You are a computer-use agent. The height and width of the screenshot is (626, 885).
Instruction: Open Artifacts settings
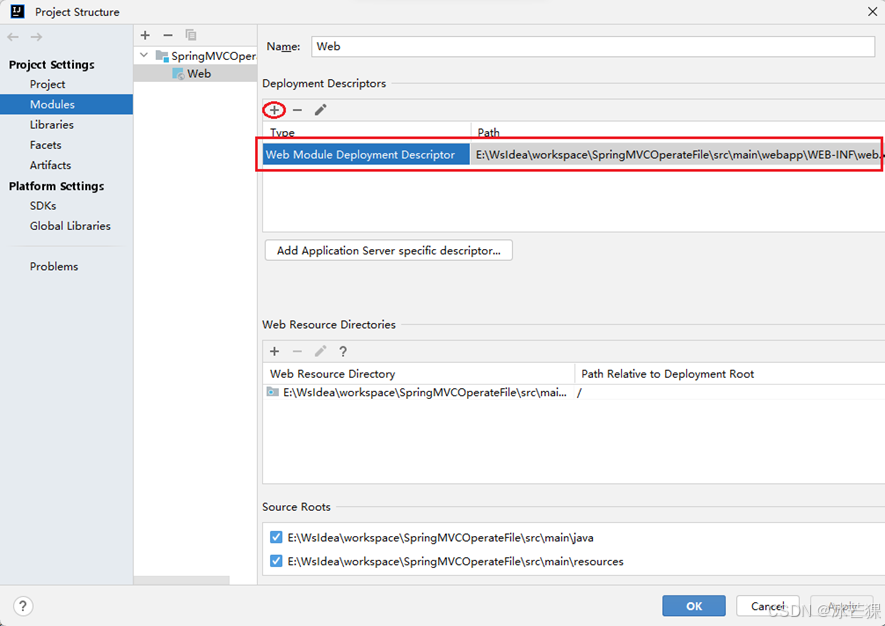pyautogui.click(x=50, y=165)
